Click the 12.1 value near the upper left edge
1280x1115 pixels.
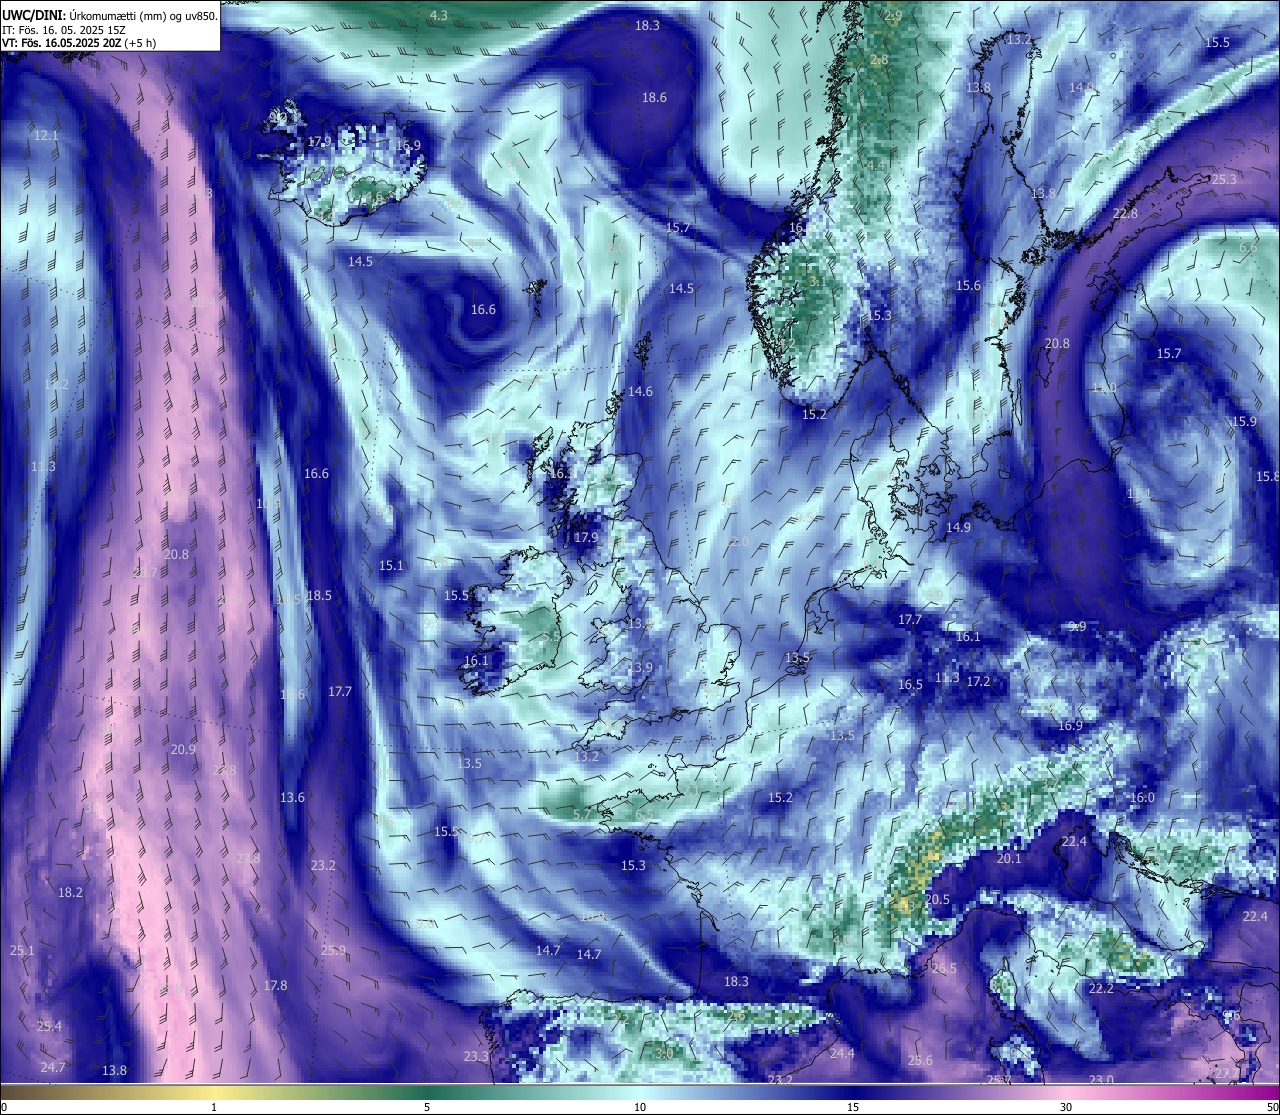point(46,135)
